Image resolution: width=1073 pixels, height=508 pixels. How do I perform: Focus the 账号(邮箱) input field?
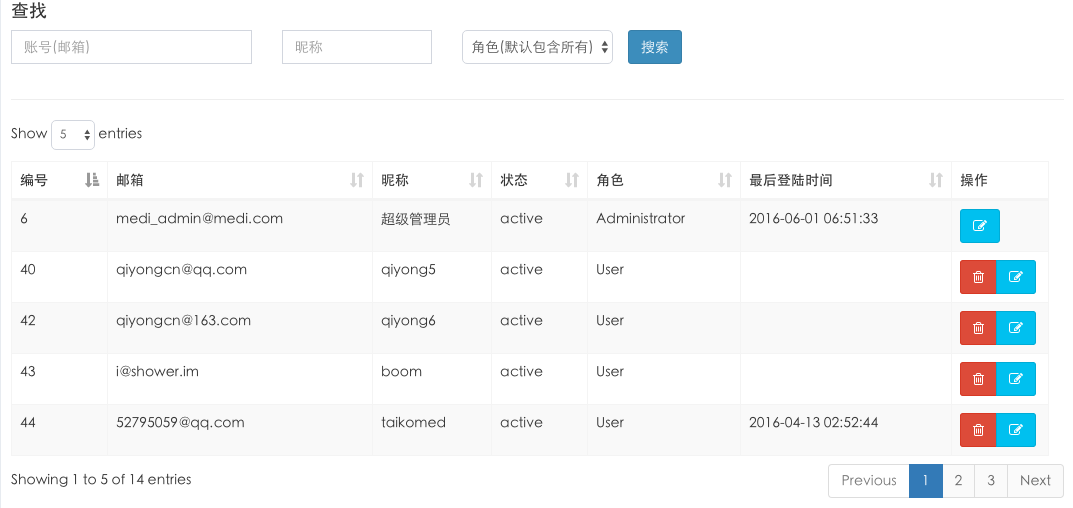tap(131, 47)
